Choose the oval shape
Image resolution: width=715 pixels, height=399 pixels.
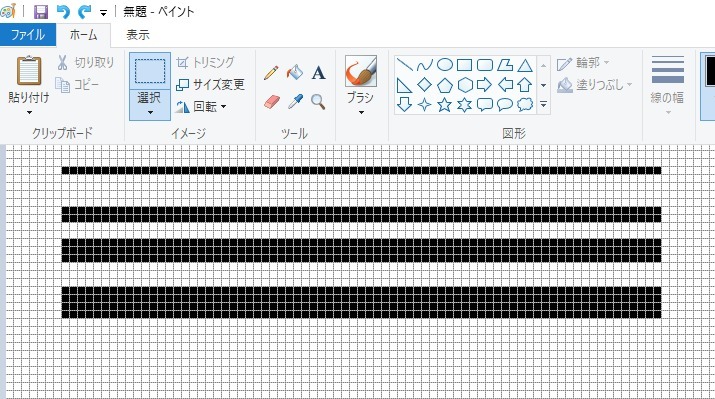445,65
